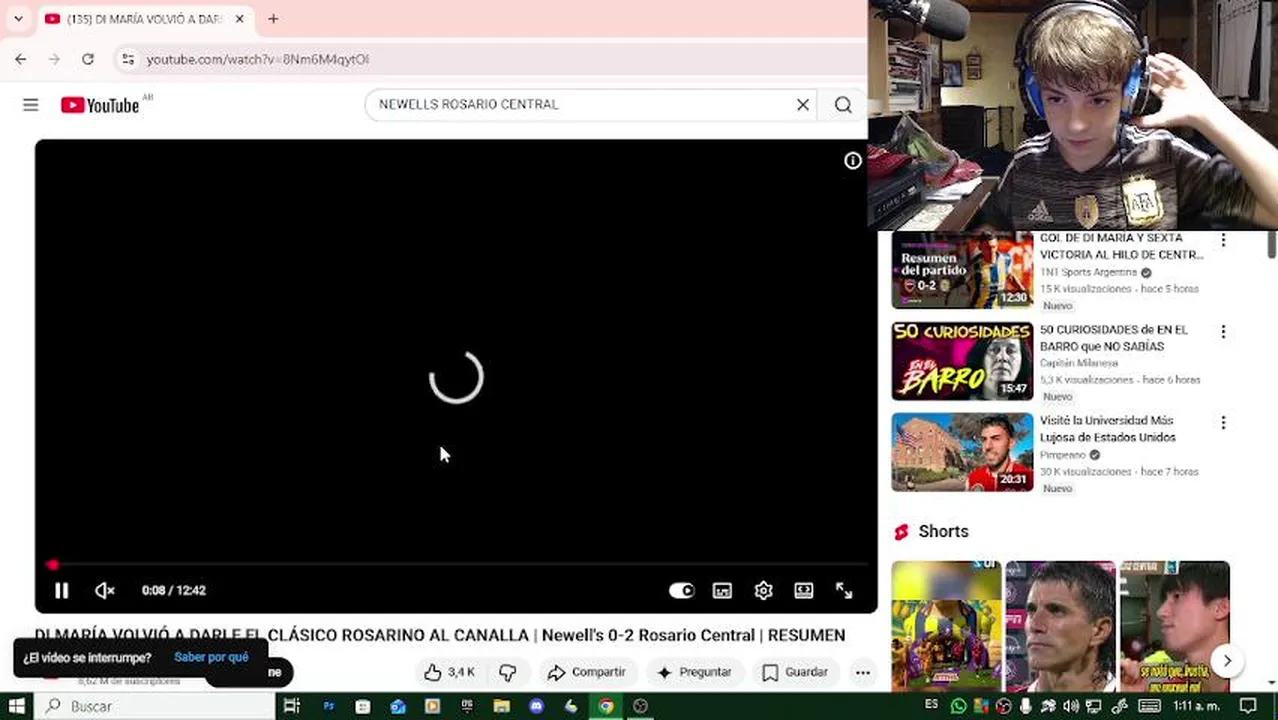
Task: Open Task View on the taskbar
Action: 292,706
